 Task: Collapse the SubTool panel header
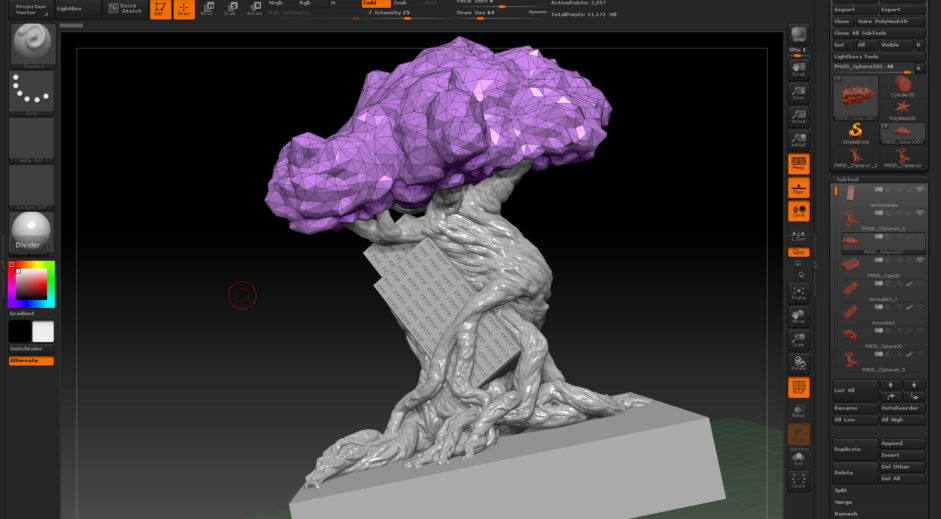click(848, 180)
